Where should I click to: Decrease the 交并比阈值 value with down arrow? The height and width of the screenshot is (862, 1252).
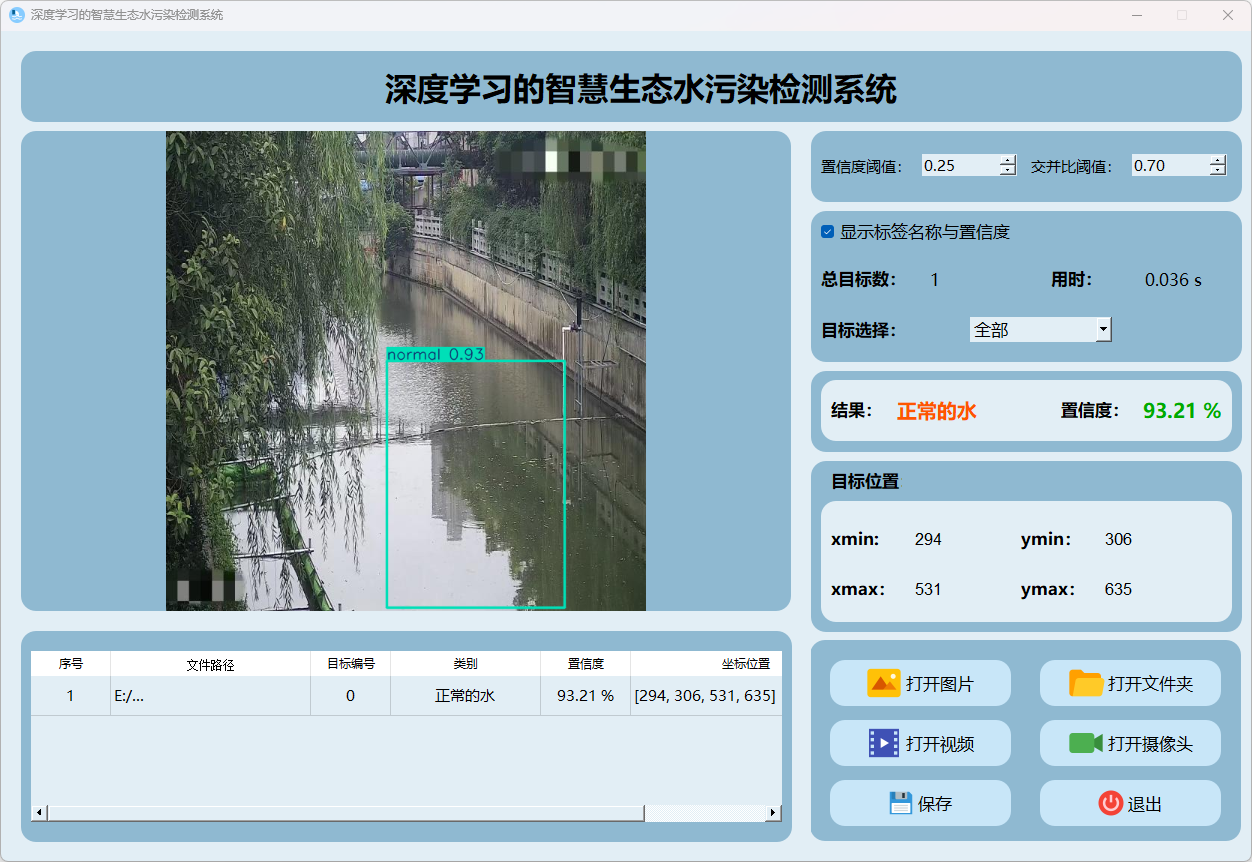point(1217,171)
